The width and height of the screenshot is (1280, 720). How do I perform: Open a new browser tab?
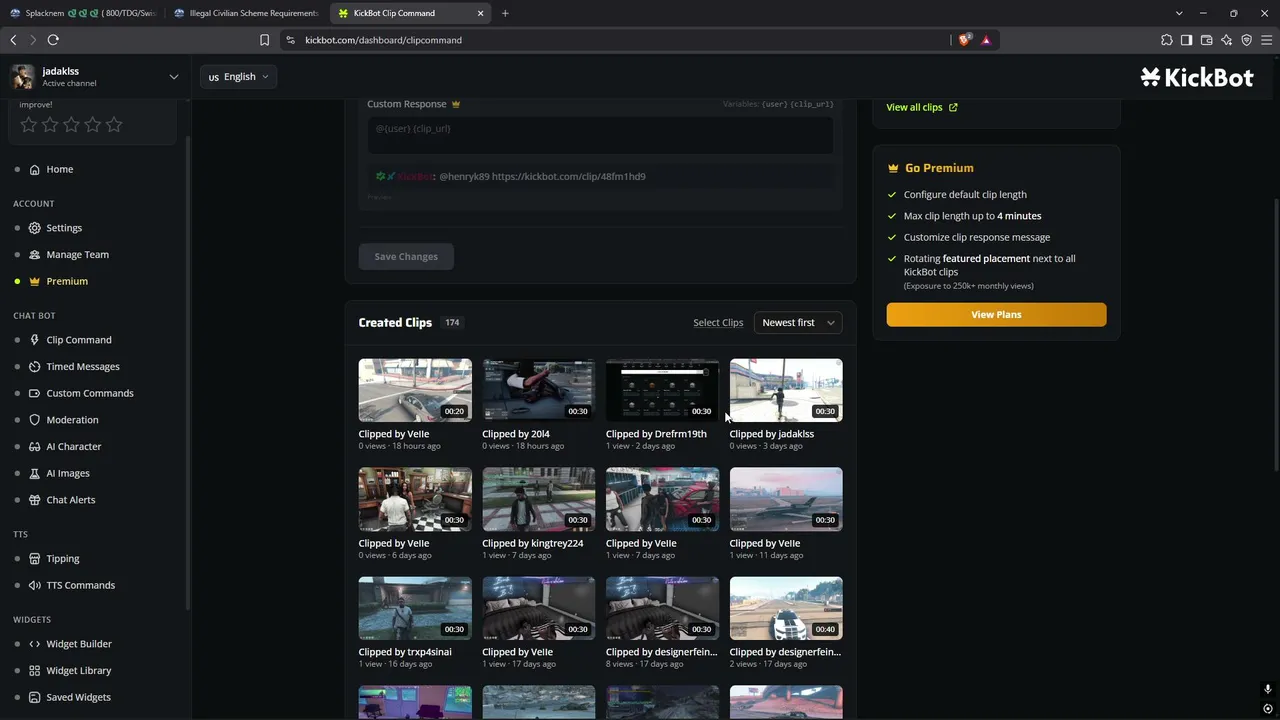coord(505,13)
